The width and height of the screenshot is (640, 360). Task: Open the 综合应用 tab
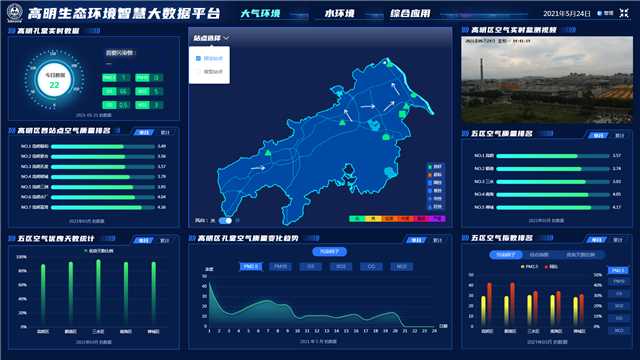410,13
